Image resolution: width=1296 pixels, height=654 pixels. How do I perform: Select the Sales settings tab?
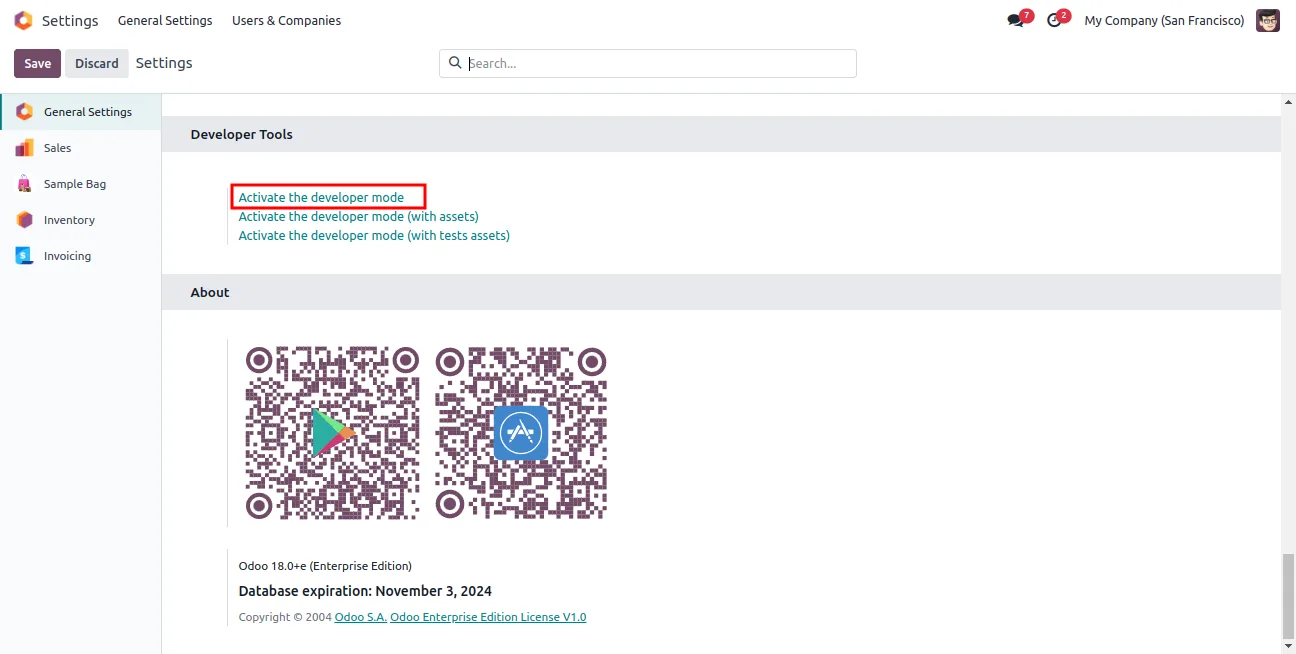[x=81, y=148]
